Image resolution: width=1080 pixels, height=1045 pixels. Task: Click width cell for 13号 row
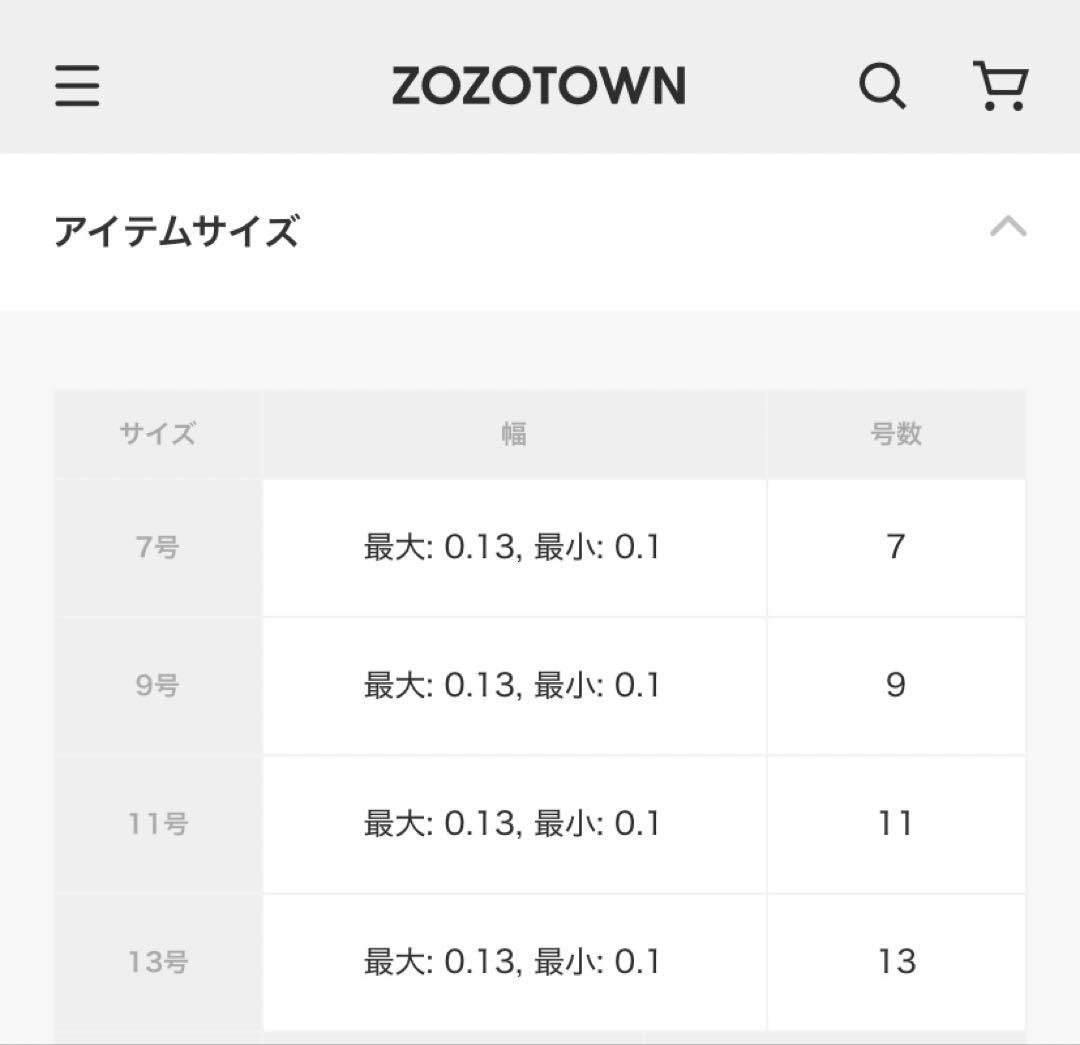(513, 962)
